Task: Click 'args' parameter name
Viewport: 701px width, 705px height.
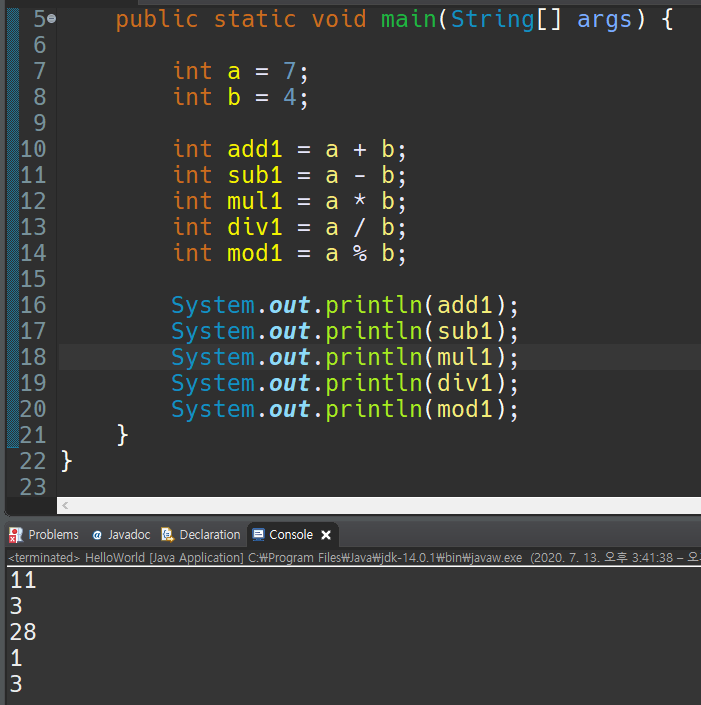Action: coord(604,21)
